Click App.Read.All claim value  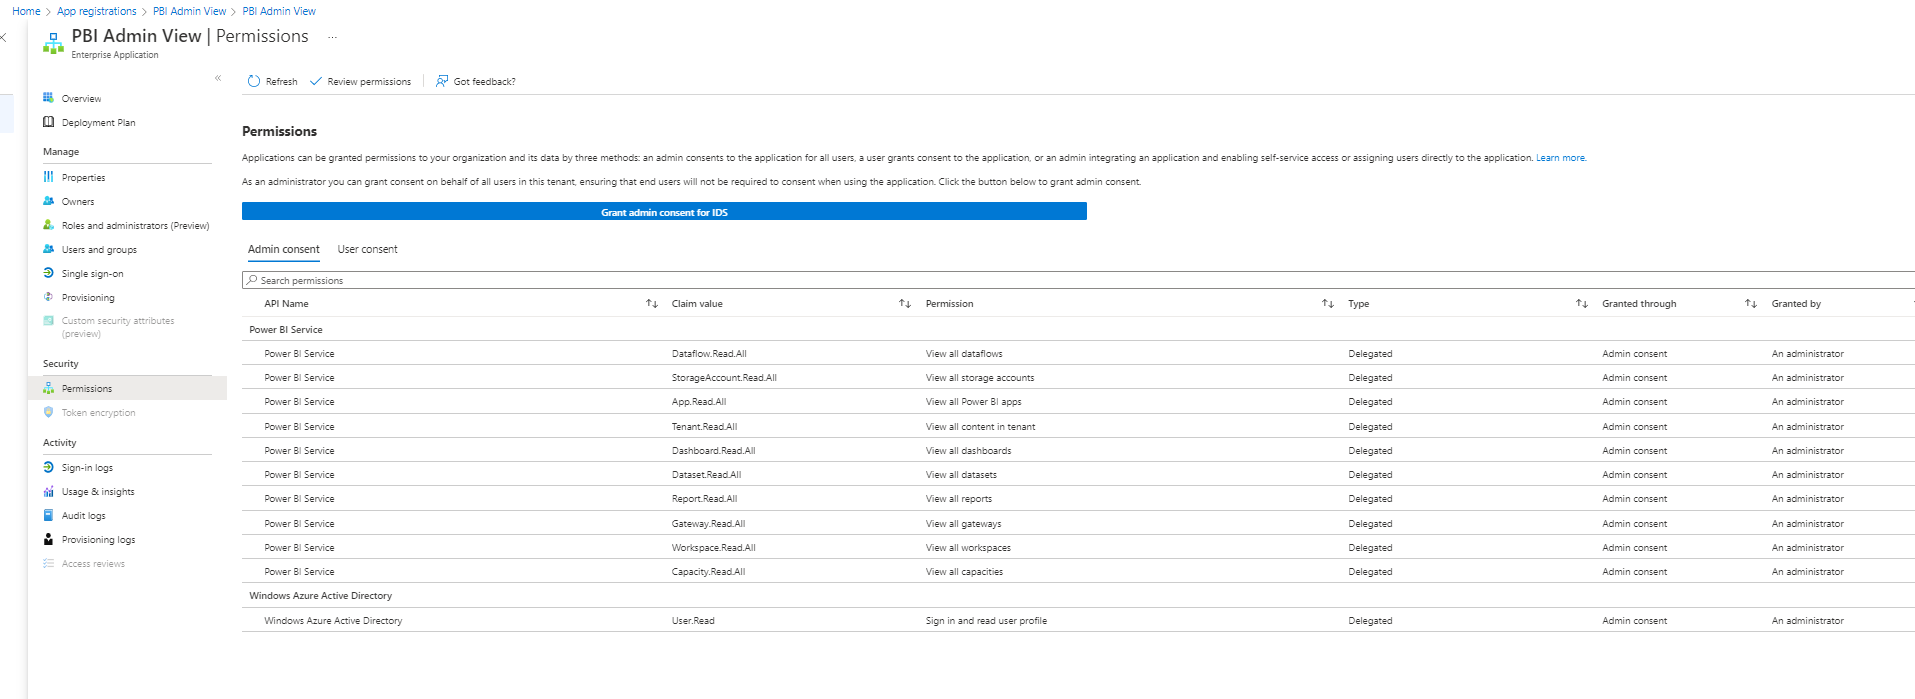click(x=699, y=402)
